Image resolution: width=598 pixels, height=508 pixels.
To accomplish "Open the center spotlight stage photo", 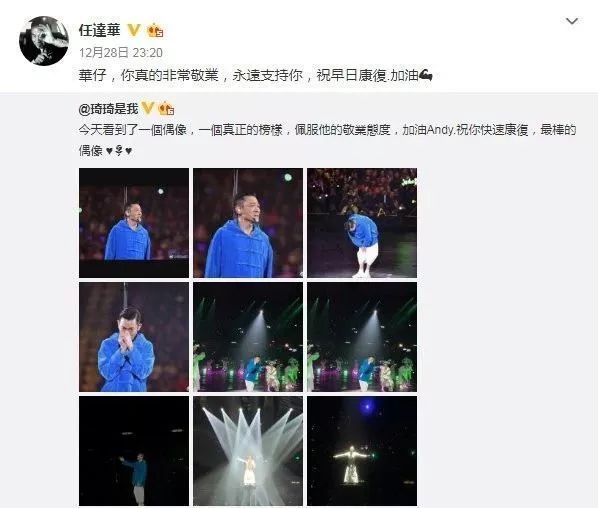I will click(x=248, y=337).
